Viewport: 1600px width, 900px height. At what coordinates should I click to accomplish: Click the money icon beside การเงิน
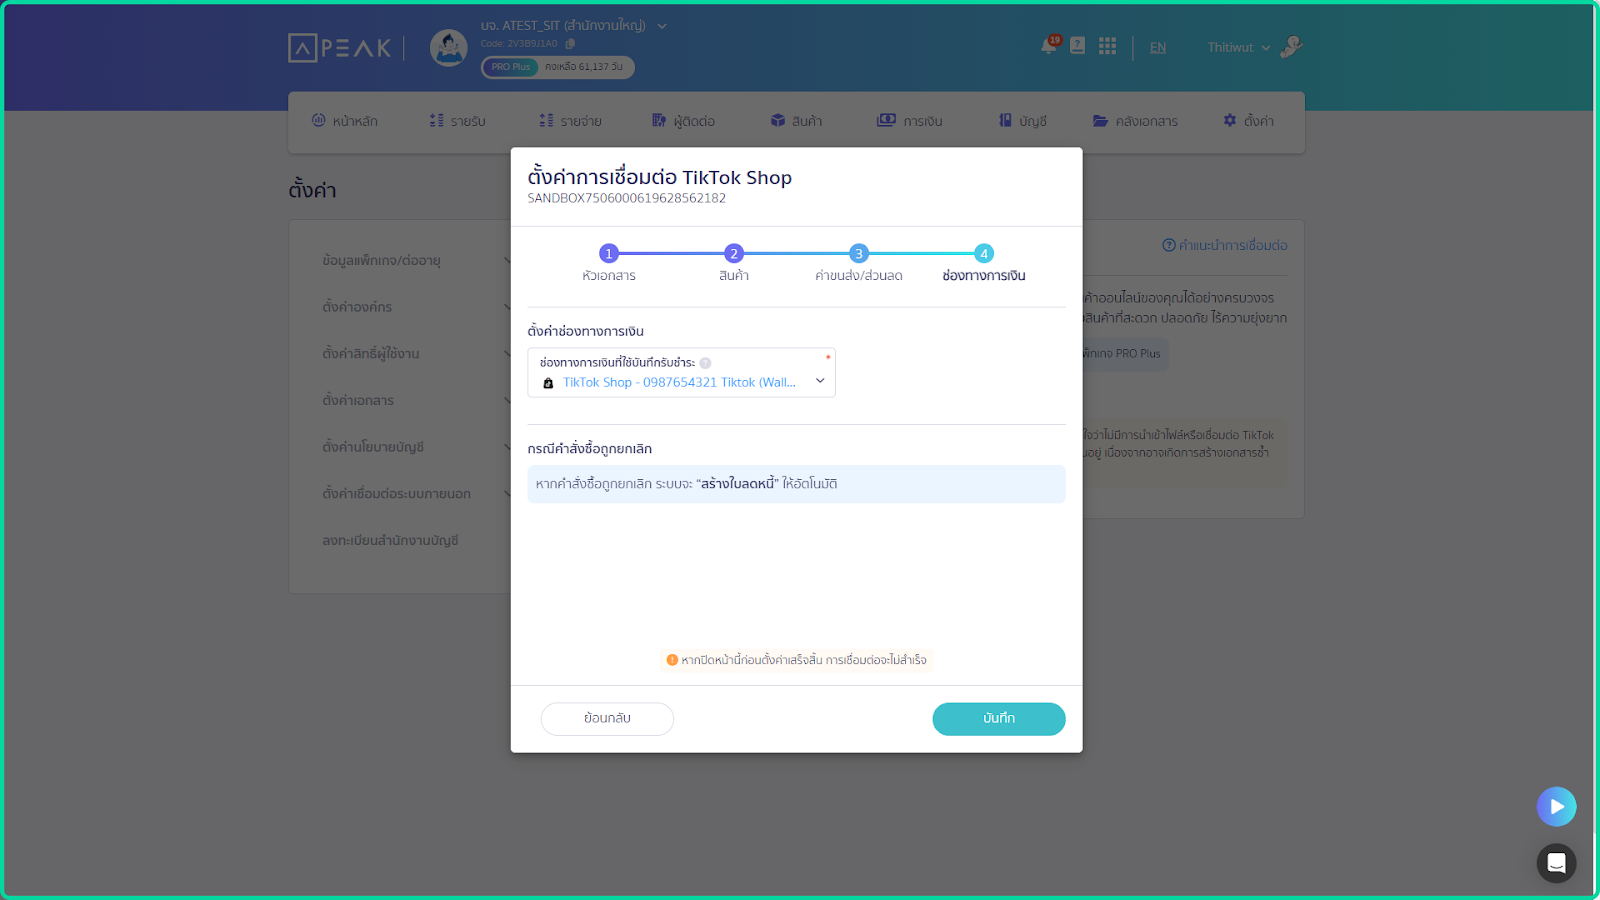tap(886, 120)
